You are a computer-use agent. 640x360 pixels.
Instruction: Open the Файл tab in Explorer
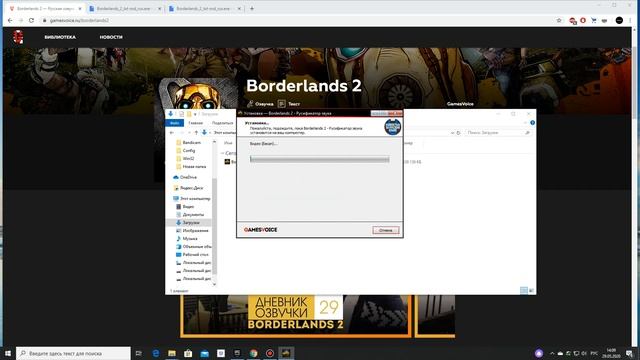[x=175, y=123]
